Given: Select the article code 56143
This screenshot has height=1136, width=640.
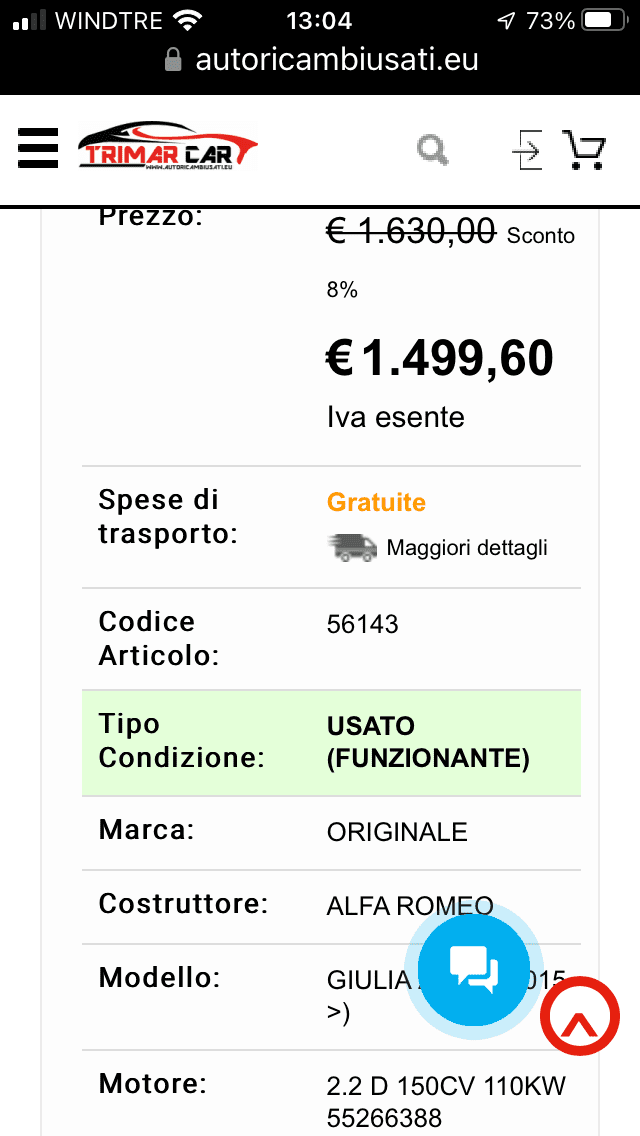Looking at the screenshot, I should pyautogui.click(x=362, y=625).
